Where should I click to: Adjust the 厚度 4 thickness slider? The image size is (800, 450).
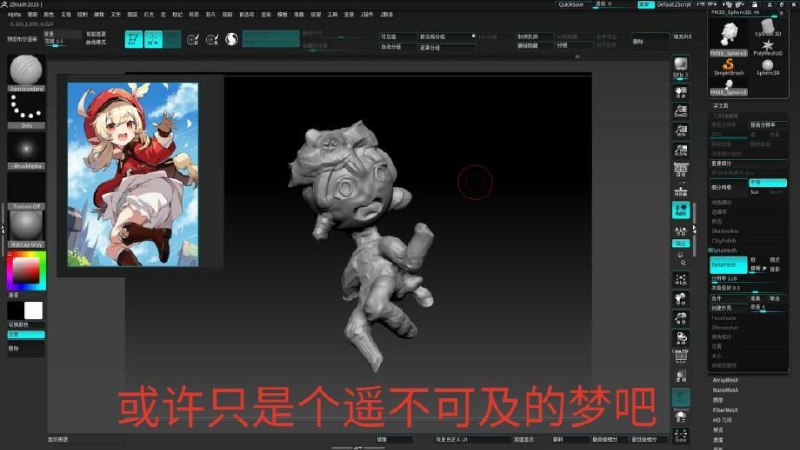click(768, 307)
